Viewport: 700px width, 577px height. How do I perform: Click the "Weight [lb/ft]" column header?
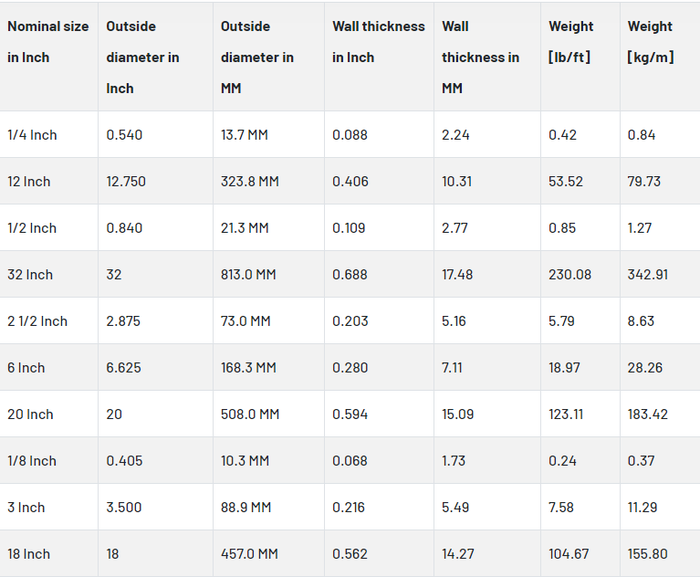(x=571, y=42)
